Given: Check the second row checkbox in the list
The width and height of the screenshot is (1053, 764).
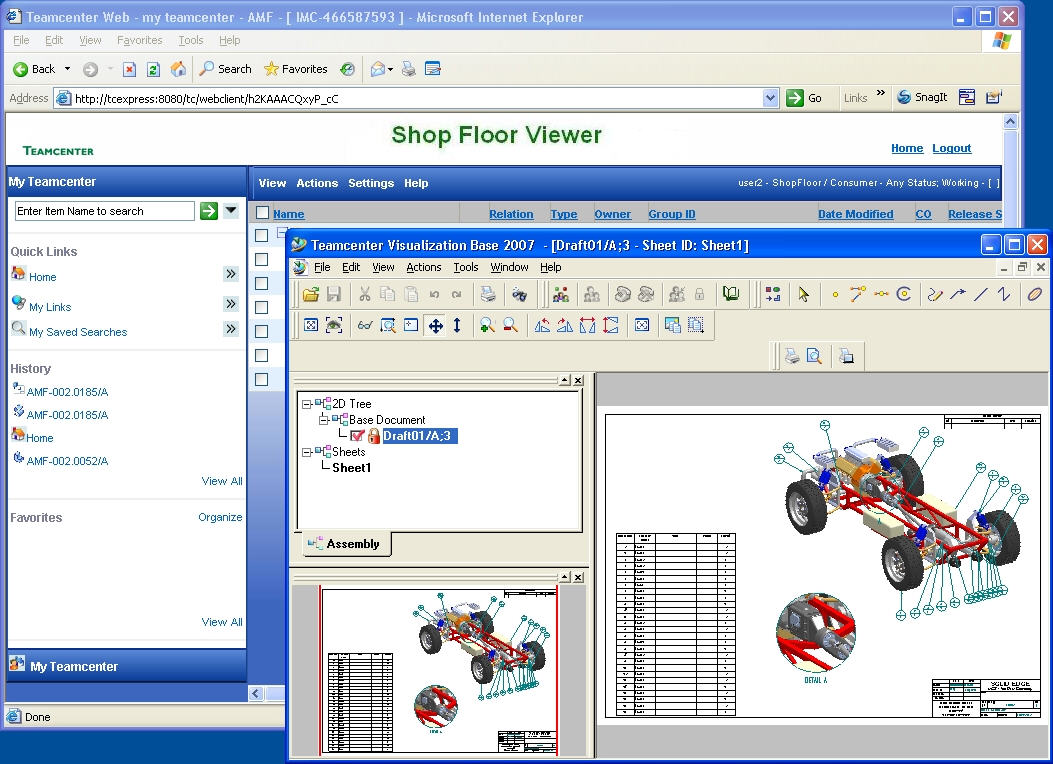Looking at the screenshot, I should (262, 259).
